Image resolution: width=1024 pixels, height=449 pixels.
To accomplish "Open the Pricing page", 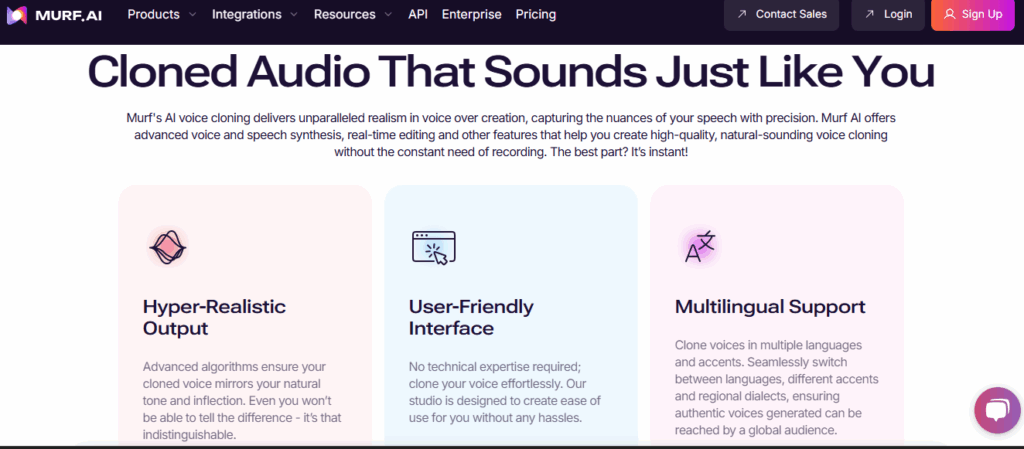I will coord(536,15).
